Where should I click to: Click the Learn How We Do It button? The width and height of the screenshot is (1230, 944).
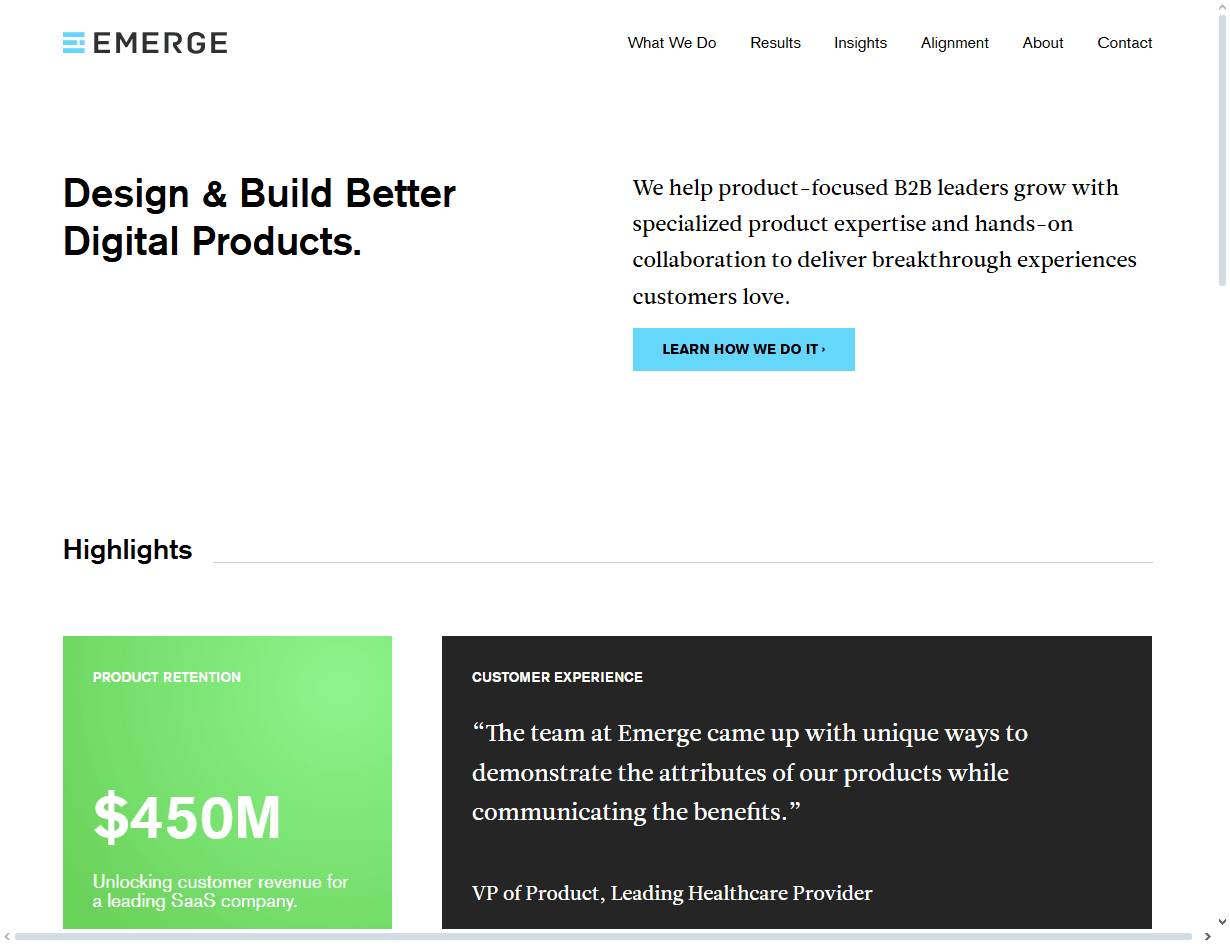[744, 349]
